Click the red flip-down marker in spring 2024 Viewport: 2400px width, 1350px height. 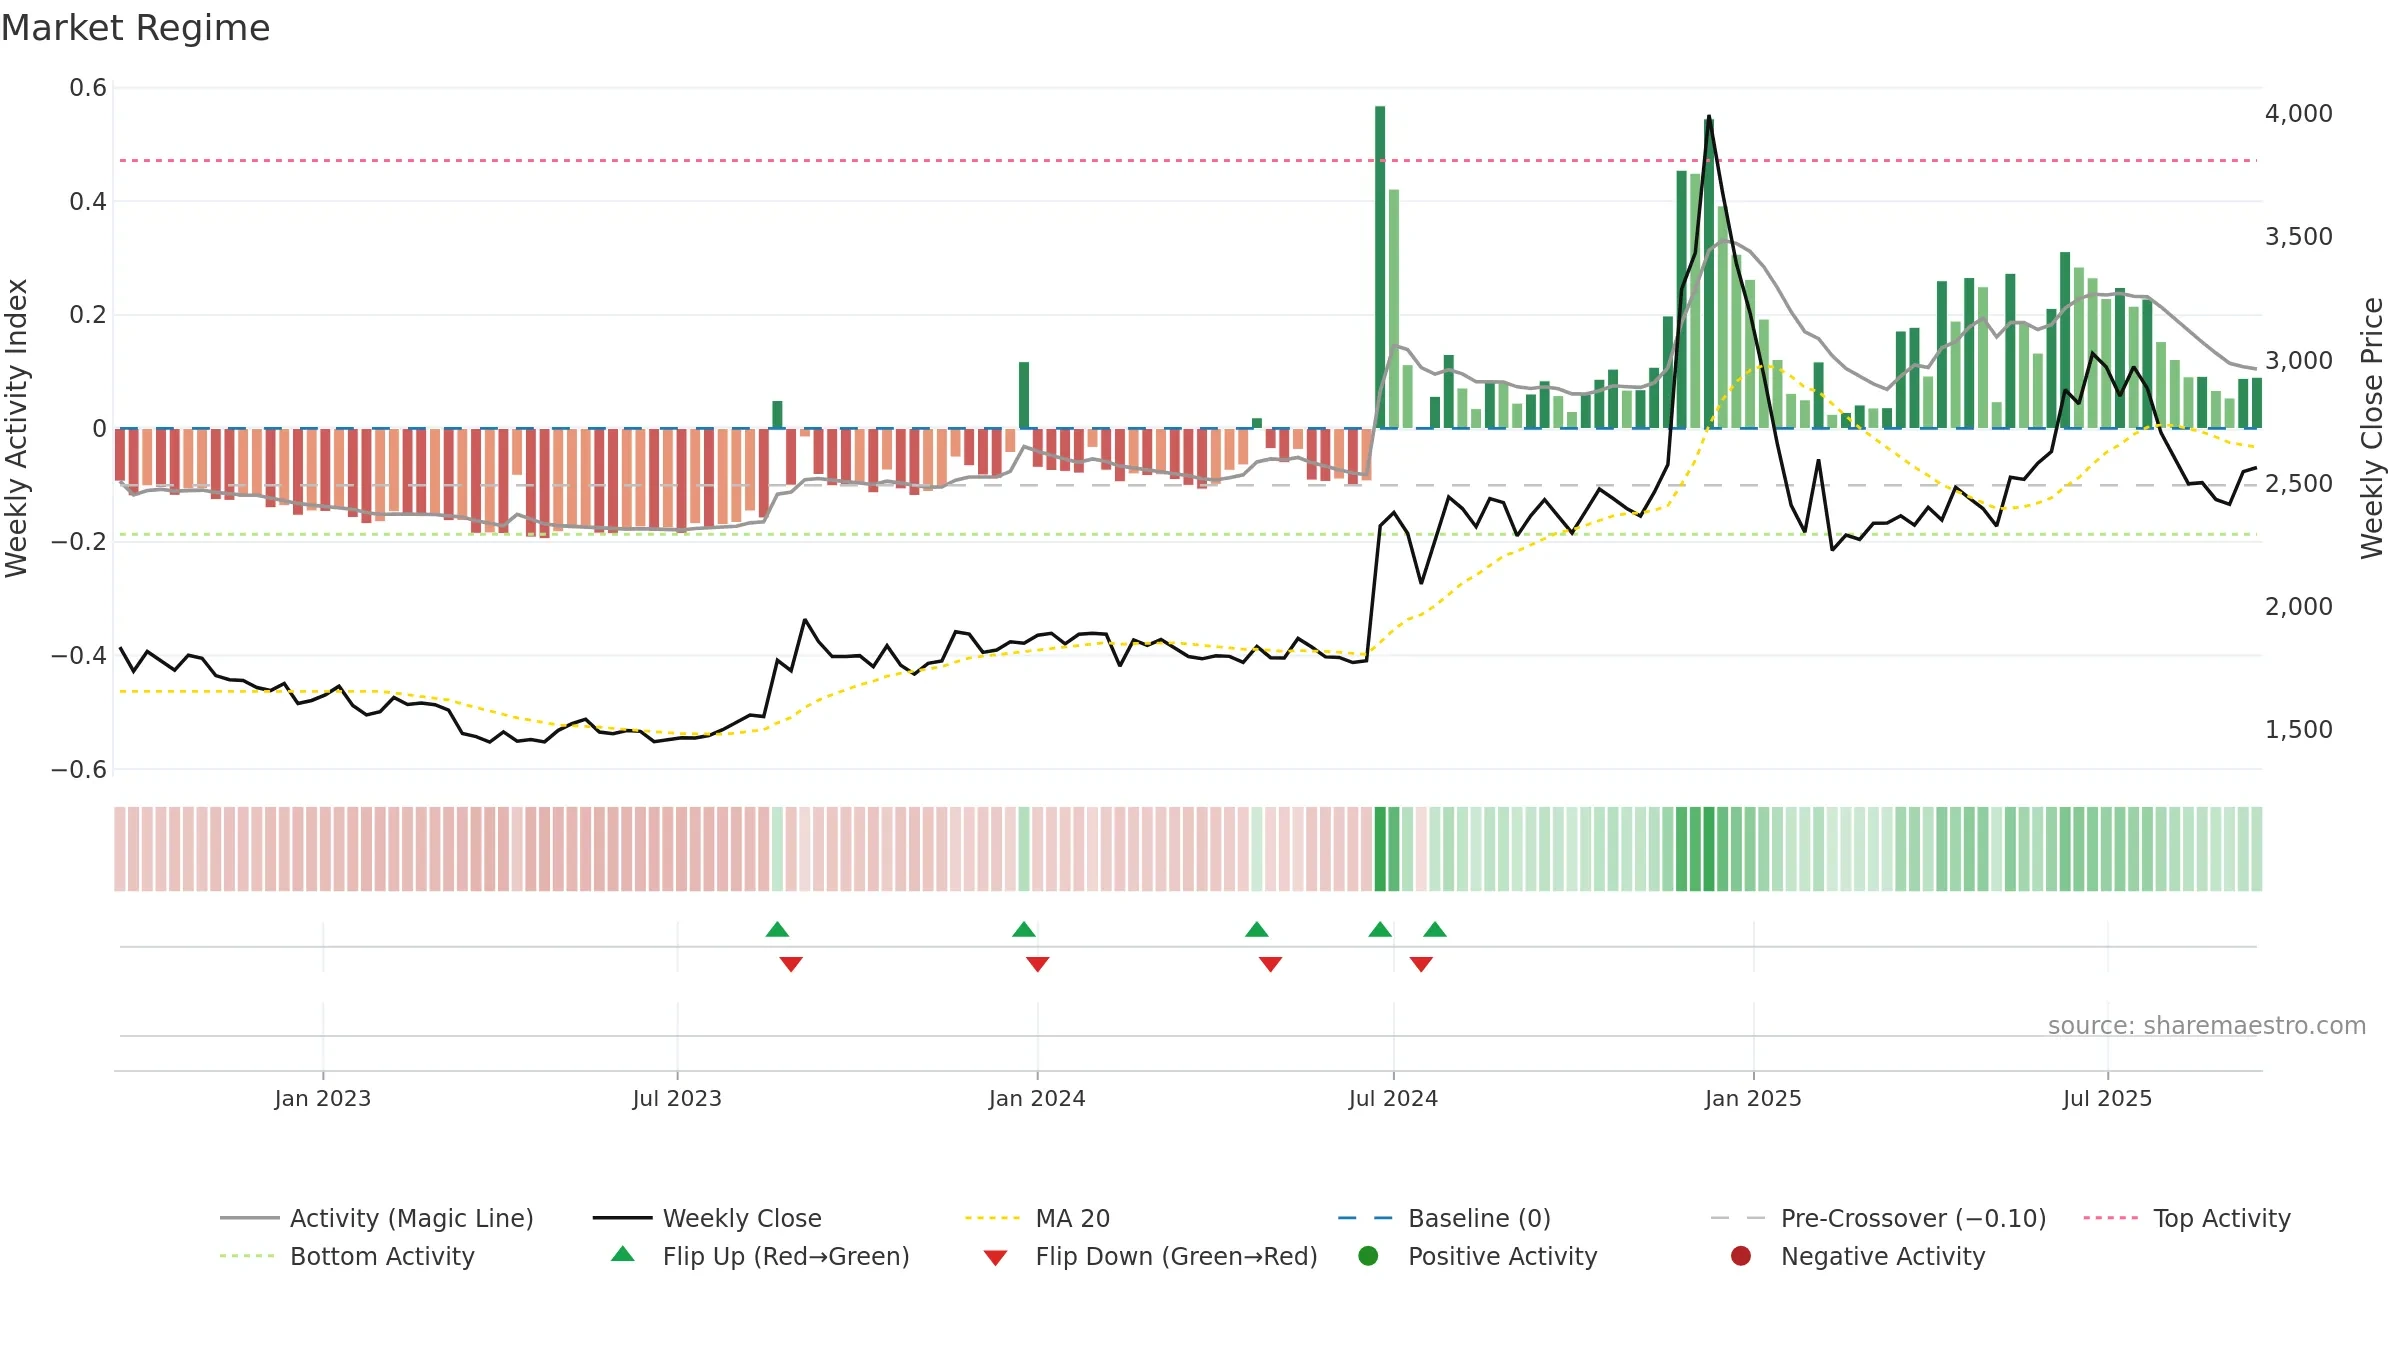(x=1271, y=964)
